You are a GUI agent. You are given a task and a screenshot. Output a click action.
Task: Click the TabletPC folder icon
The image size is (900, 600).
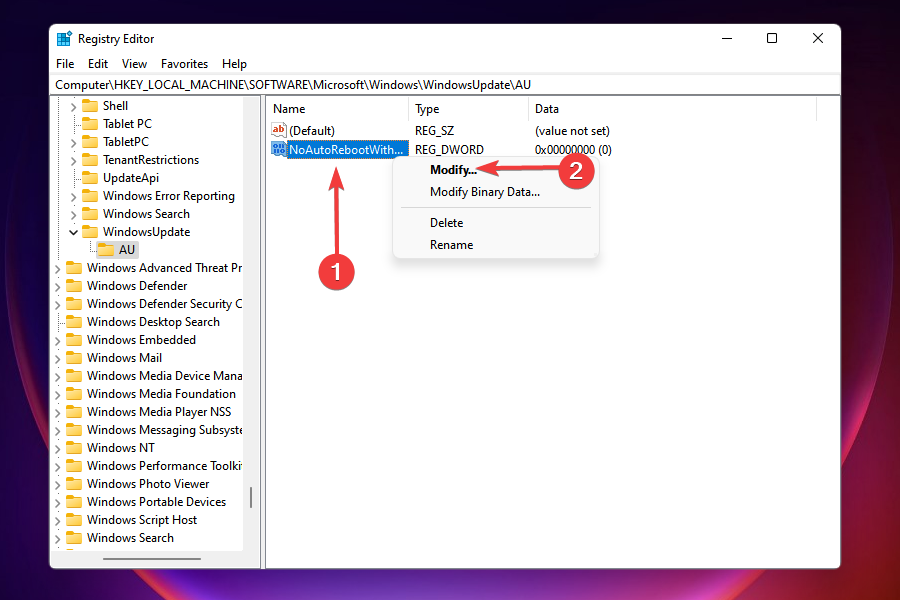click(x=90, y=142)
